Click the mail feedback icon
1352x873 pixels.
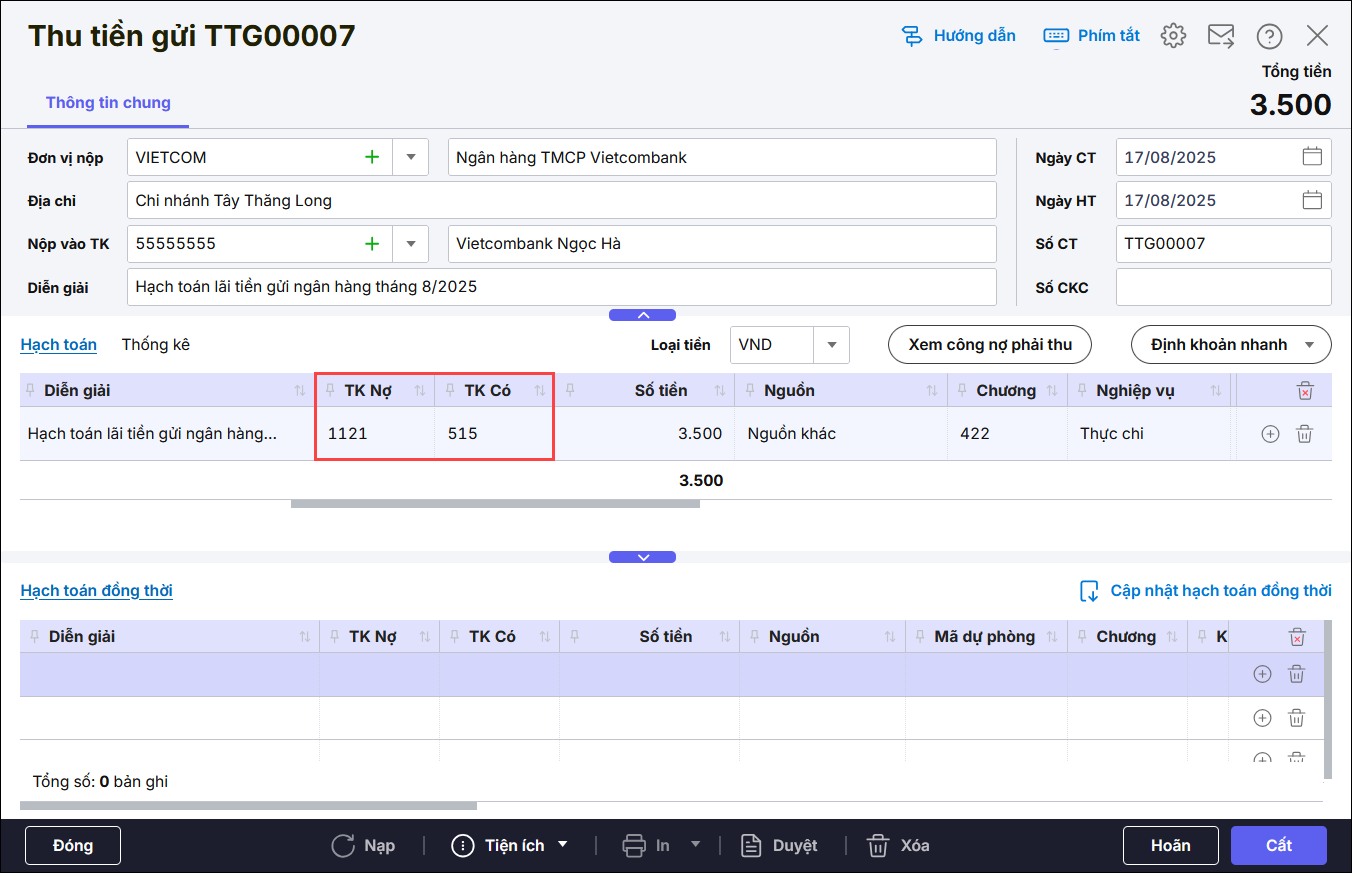click(1221, 36)
